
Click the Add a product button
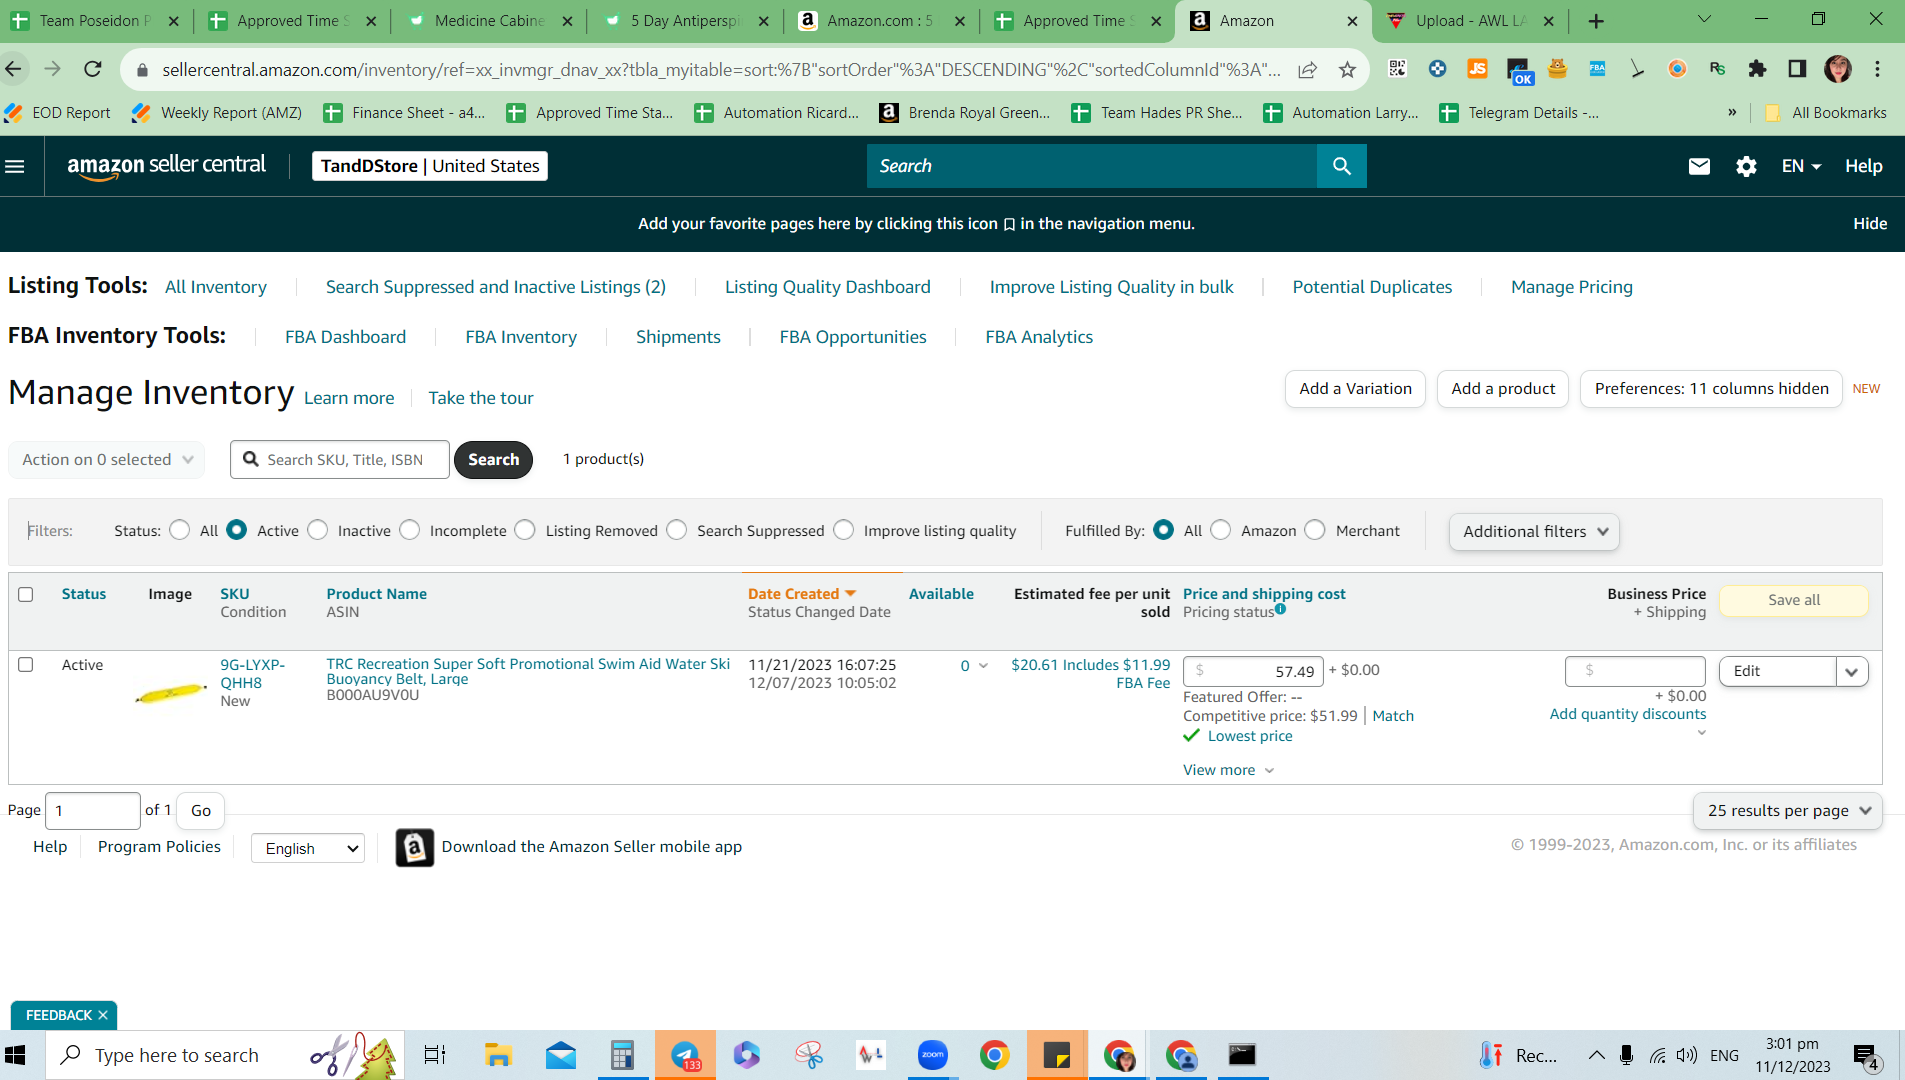(1503, 389)
